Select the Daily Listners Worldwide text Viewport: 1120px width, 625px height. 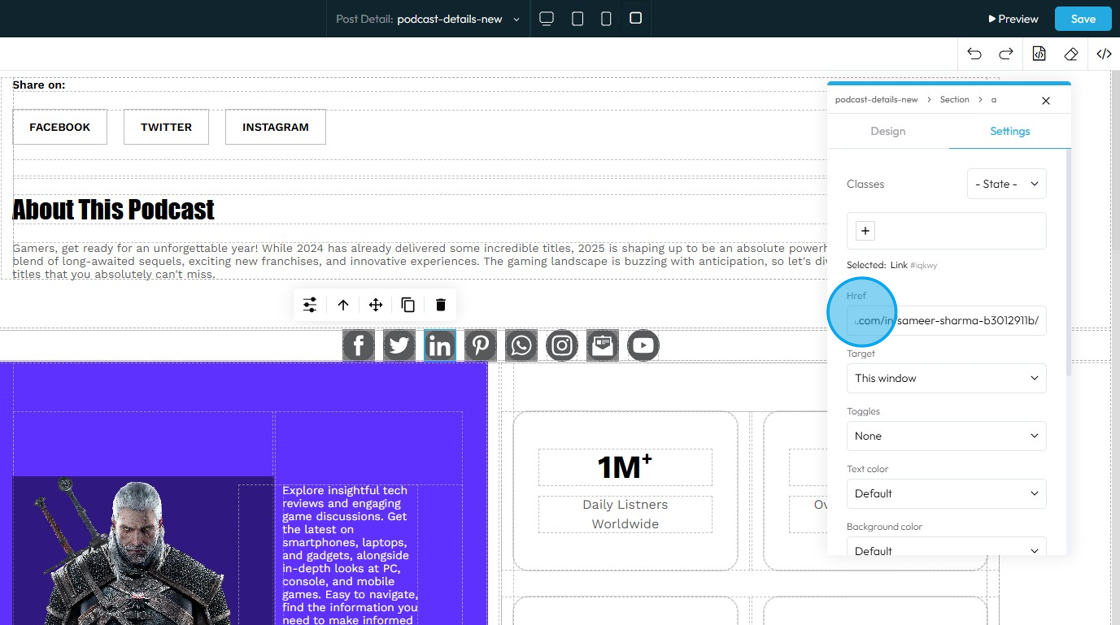click(x=625, y=514)
